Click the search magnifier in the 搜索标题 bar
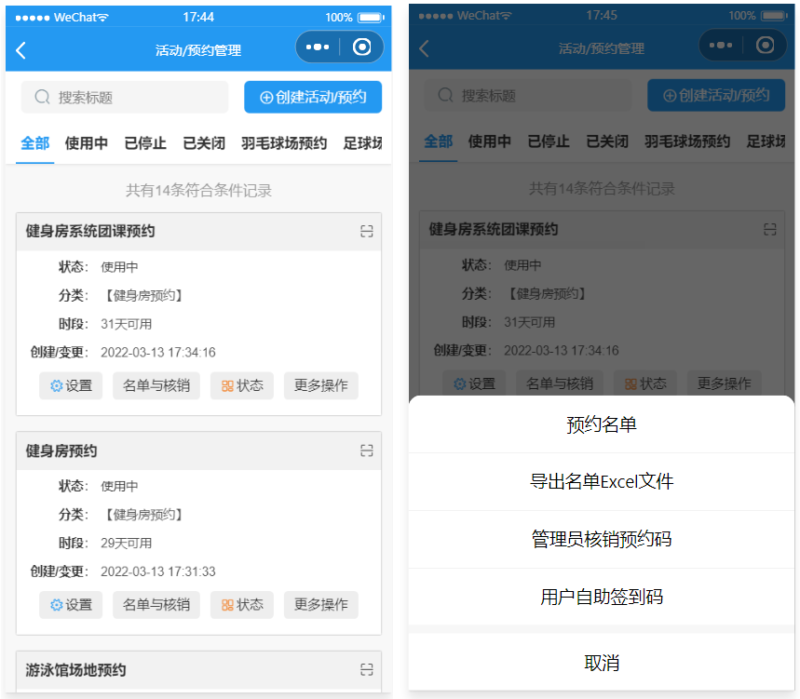 pyautogui.click(x=42, y=96)
